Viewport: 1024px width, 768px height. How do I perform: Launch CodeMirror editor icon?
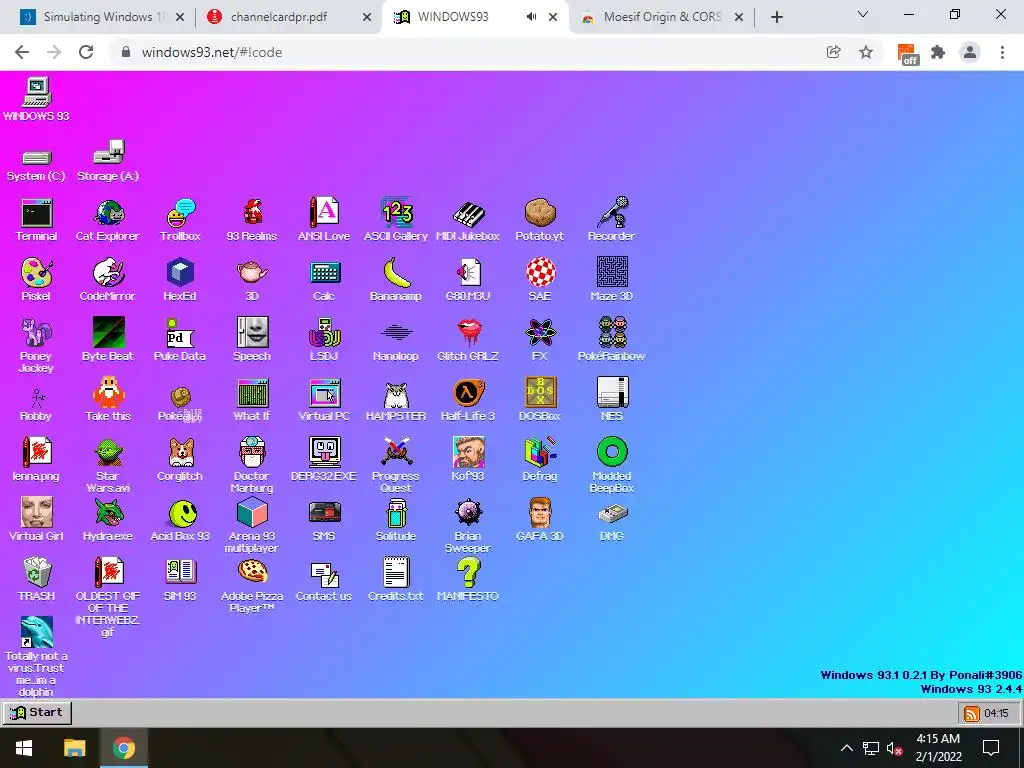108,280
